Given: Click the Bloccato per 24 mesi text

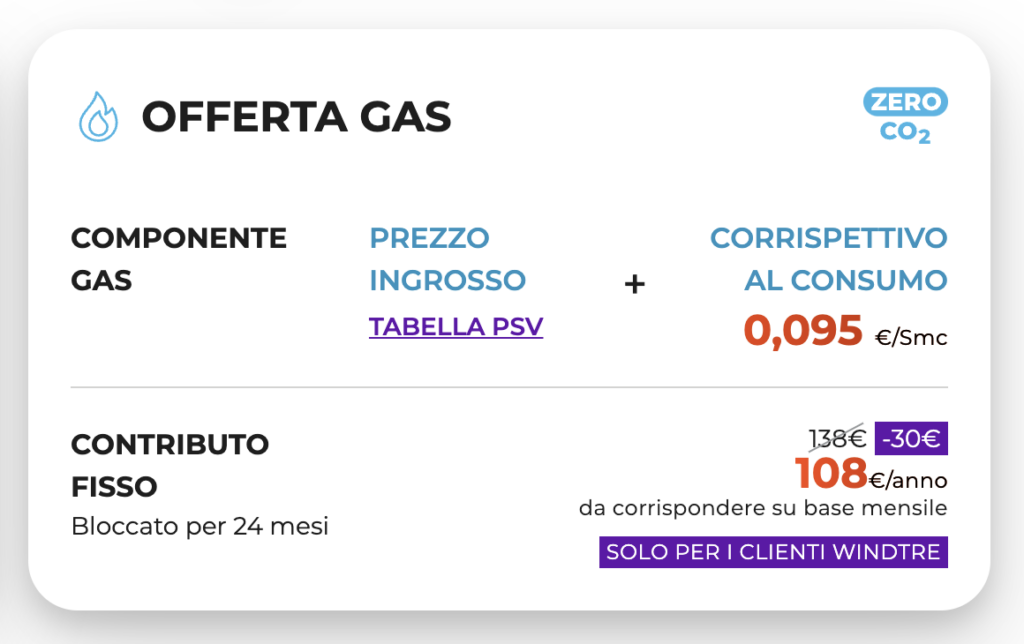Looking at the screenshot, I should click(200, 526).
